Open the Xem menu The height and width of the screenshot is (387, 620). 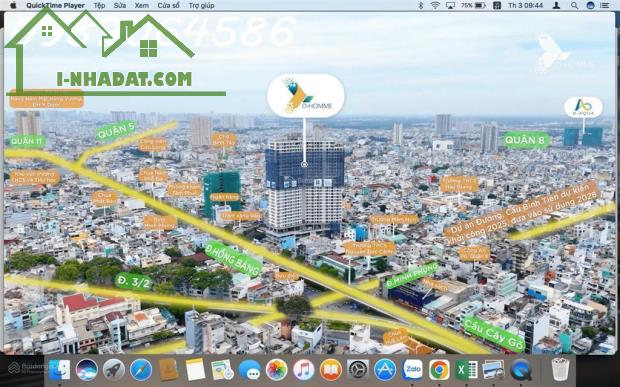(142, 5)
